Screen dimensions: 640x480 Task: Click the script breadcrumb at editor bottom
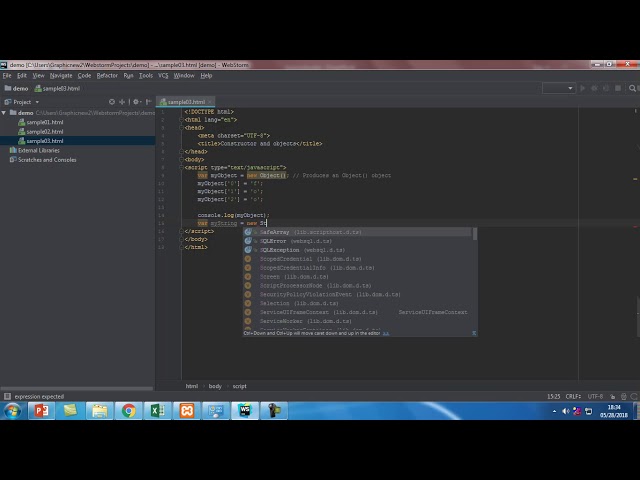(x=240, y=386)
